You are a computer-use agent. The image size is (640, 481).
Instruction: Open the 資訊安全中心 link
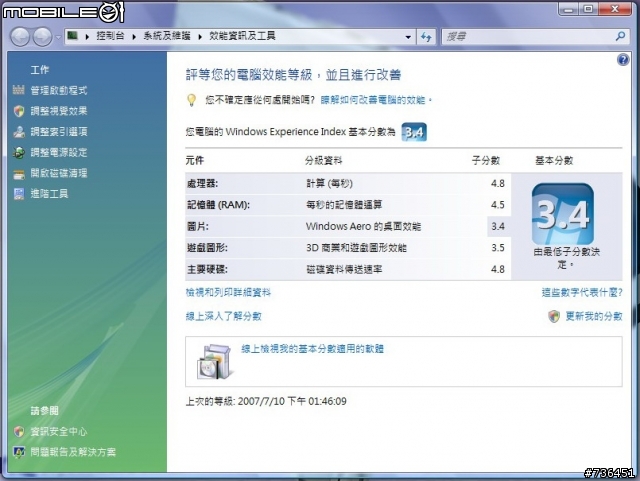point(59,431)
